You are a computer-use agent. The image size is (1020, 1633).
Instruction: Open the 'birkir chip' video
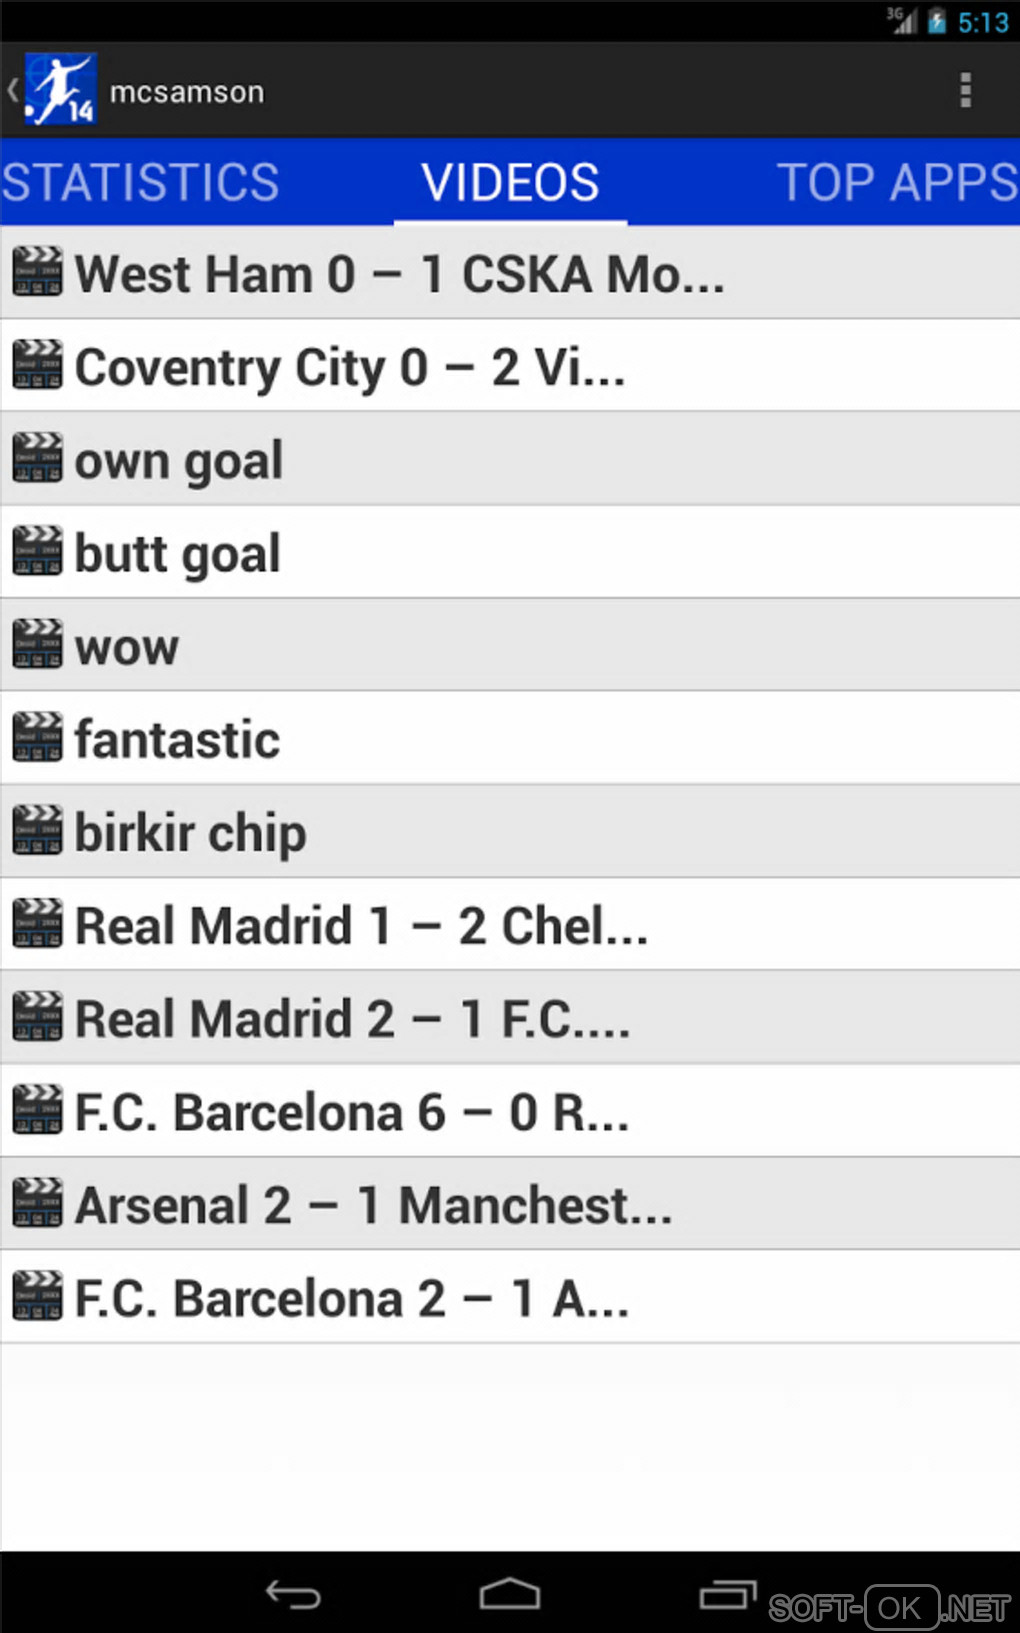[x=190, y=831]
